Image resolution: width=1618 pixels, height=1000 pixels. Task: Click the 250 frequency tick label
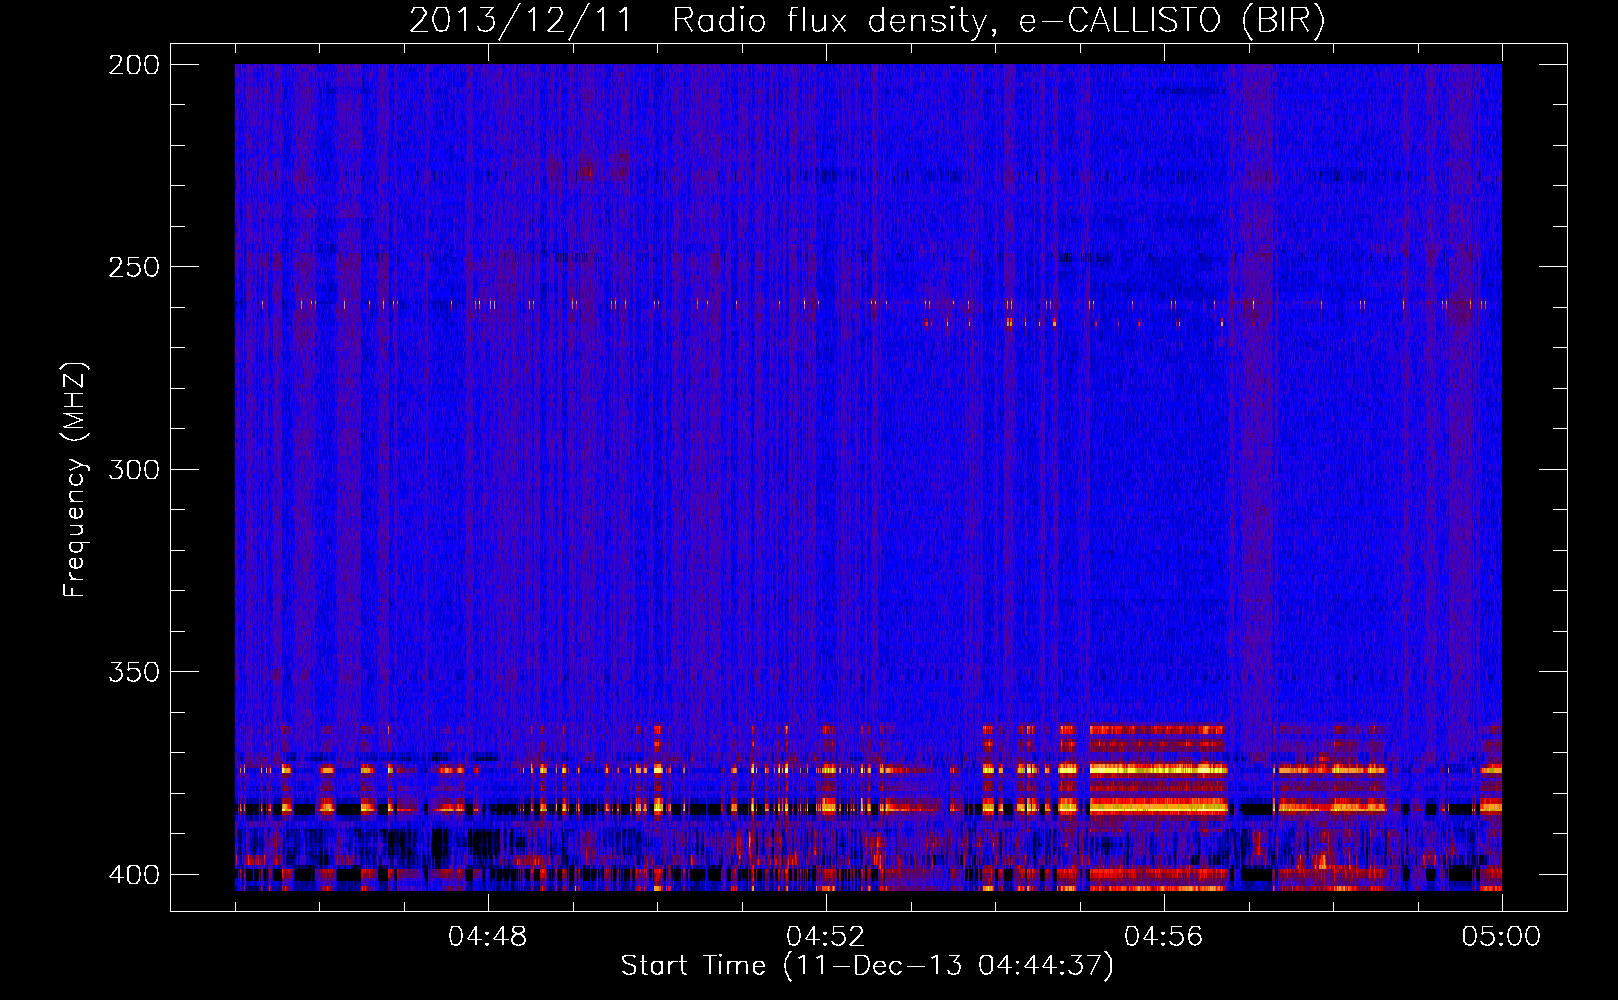pos(133,267)
